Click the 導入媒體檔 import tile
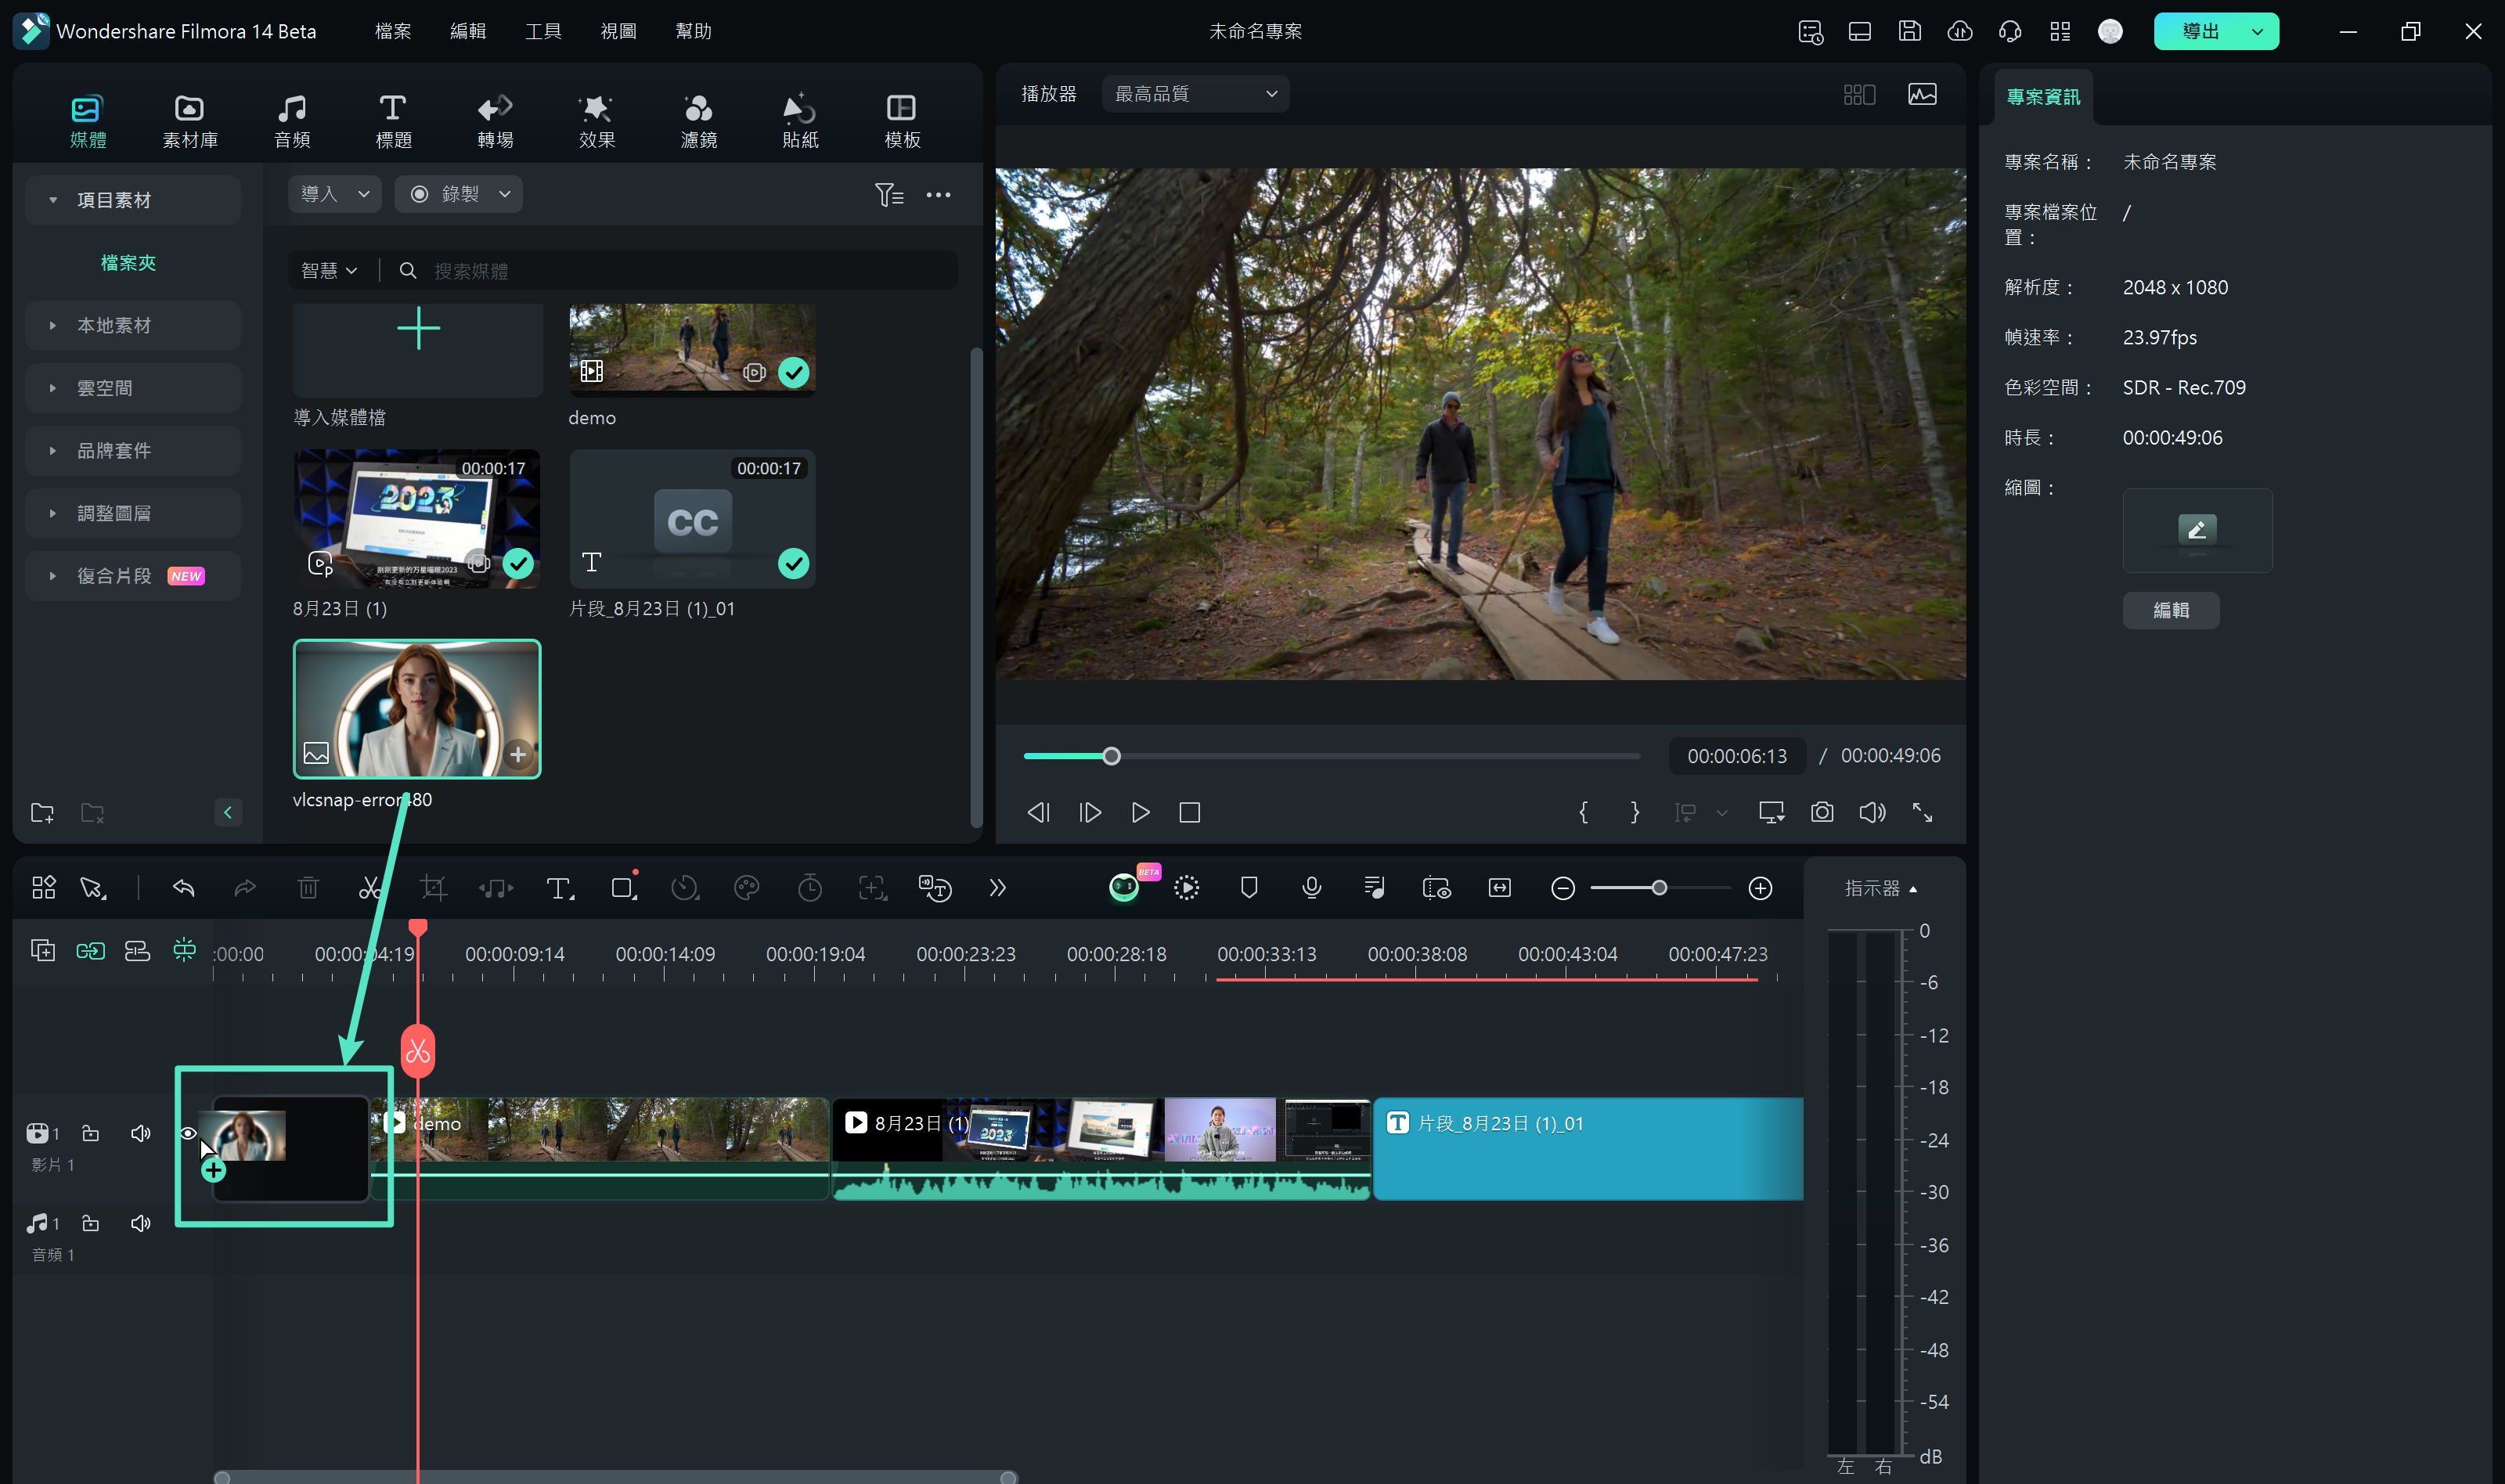 point(418,350)
